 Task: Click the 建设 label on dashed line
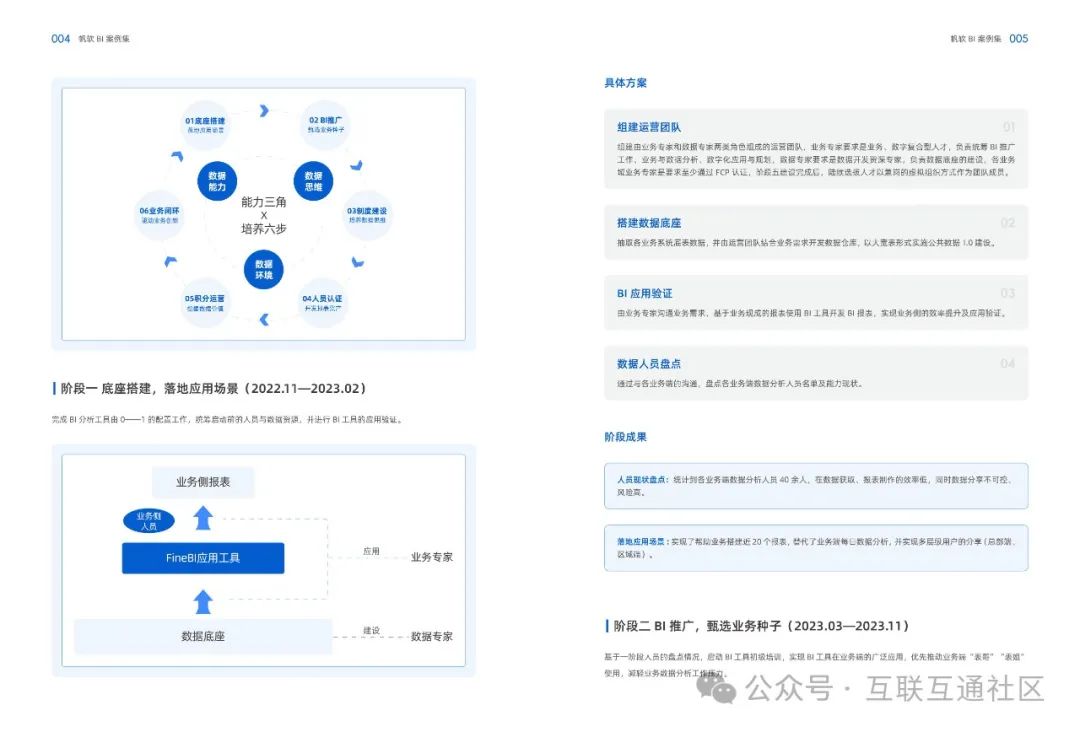click(x=371, y=630)
